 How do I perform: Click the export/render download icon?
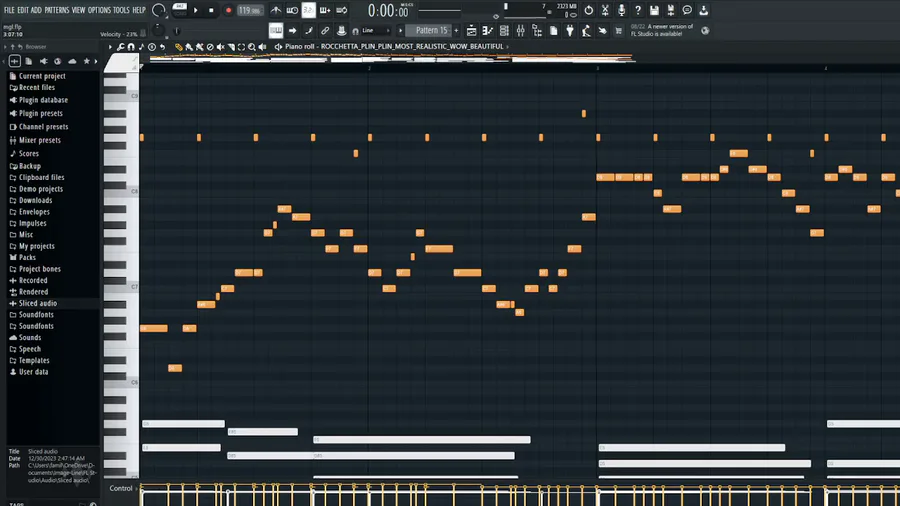pyautogui.click(x=704, y=10)
